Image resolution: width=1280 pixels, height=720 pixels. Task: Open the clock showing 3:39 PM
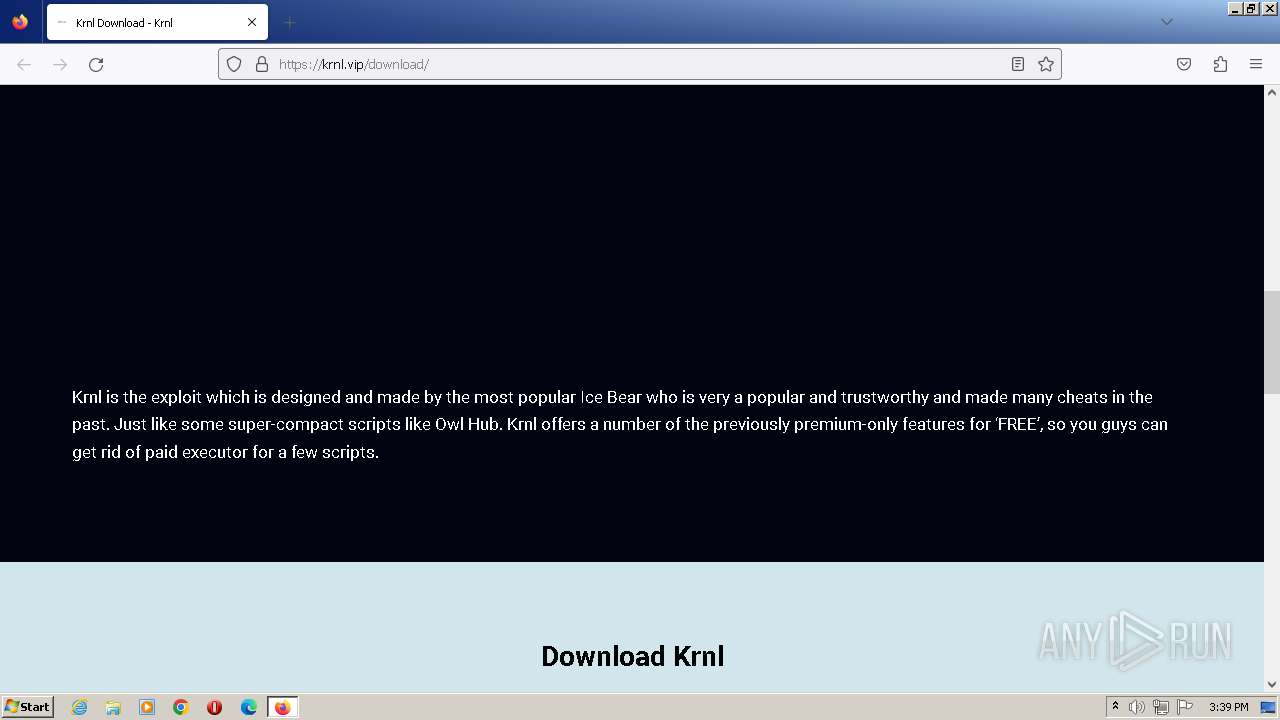click(x=1229, y=707)
